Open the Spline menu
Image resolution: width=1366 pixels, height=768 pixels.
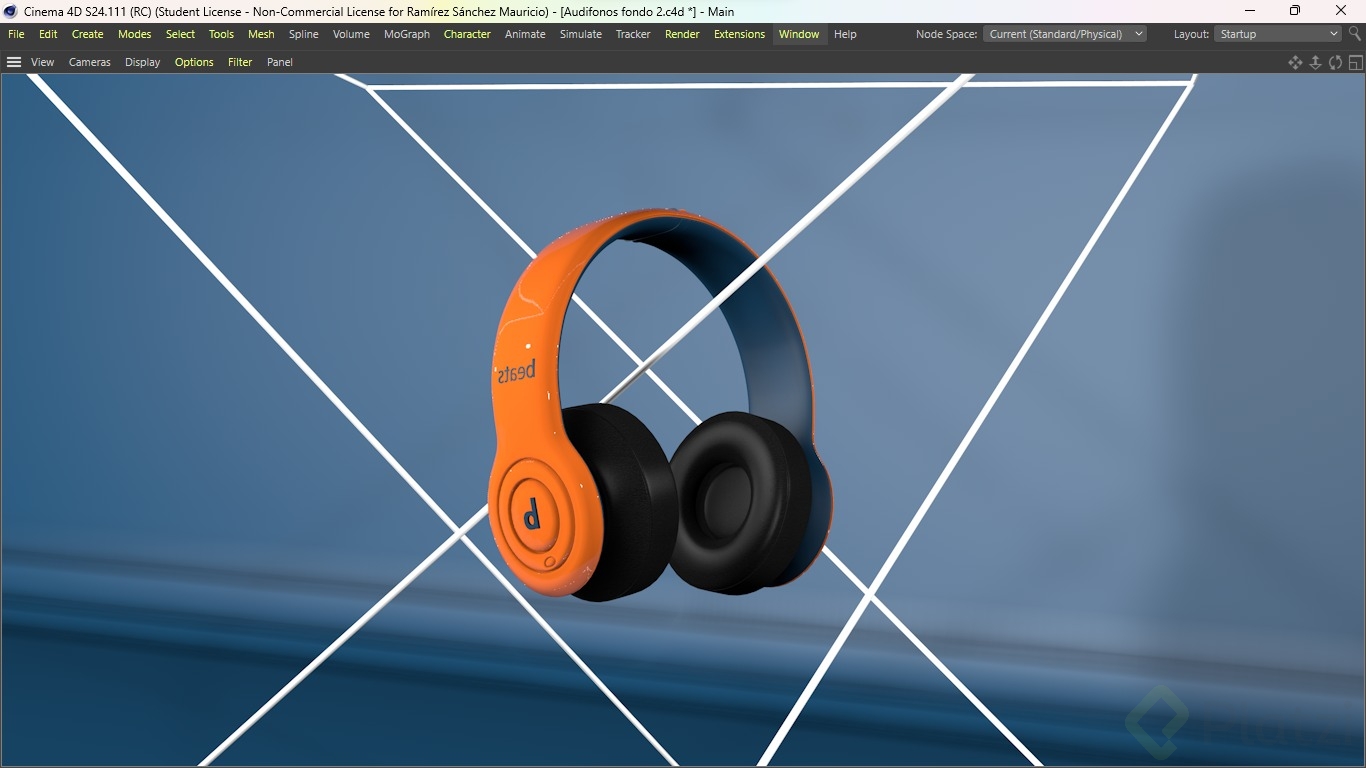coord(304,34)
